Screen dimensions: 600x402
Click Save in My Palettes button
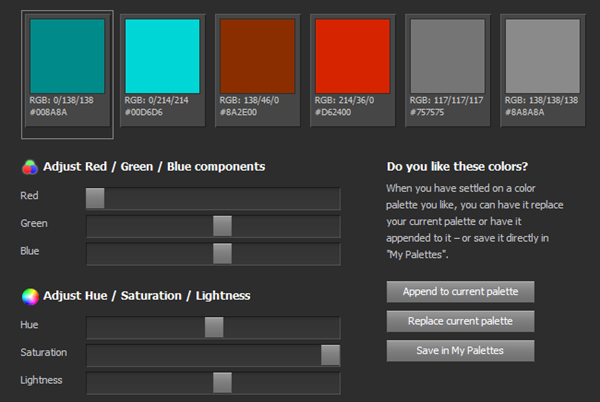coord(460,351)
